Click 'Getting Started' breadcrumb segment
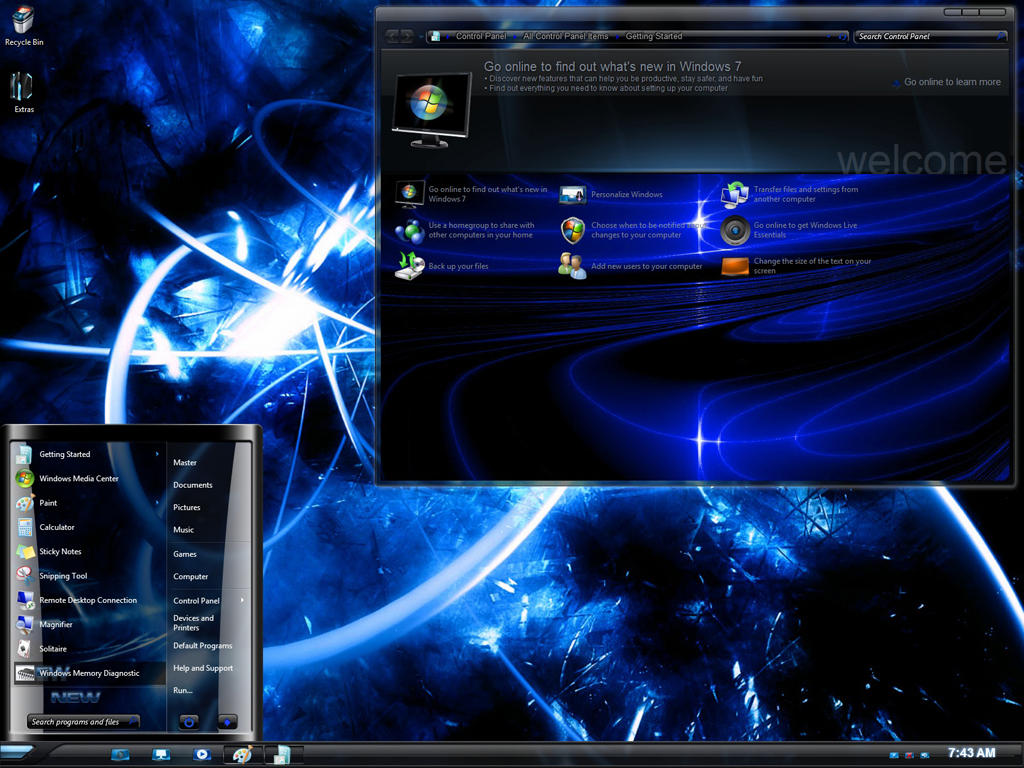Screen dimensions: 1024x768 [x=654, y=37]
